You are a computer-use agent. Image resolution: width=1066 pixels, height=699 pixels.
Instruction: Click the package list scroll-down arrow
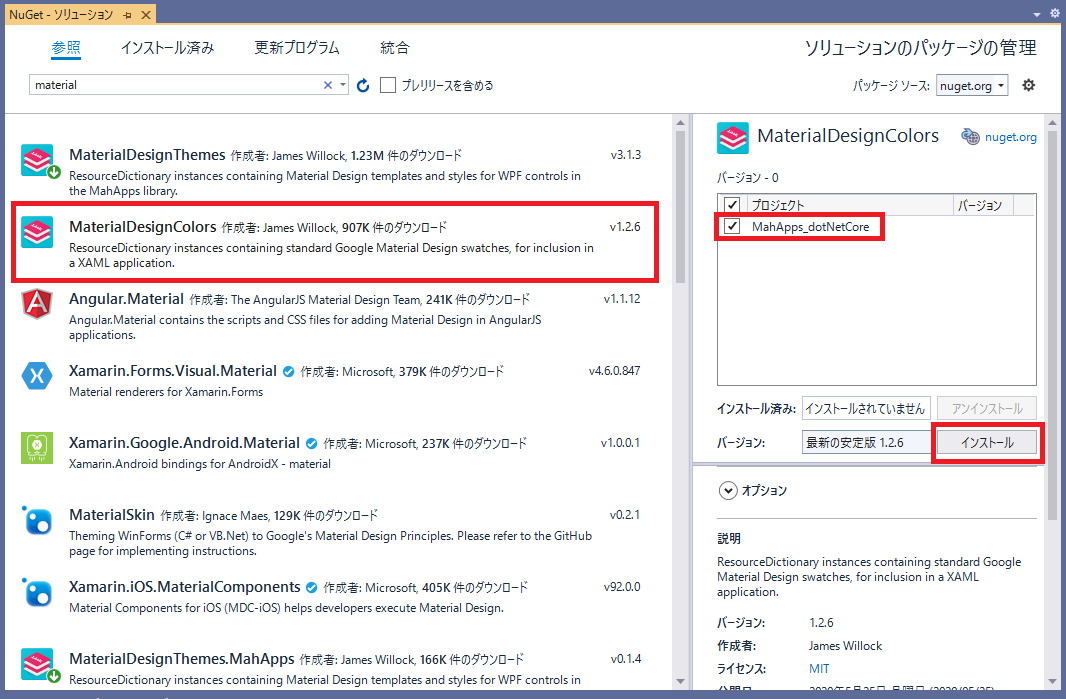pyautogui.click(x=680, y=681)
